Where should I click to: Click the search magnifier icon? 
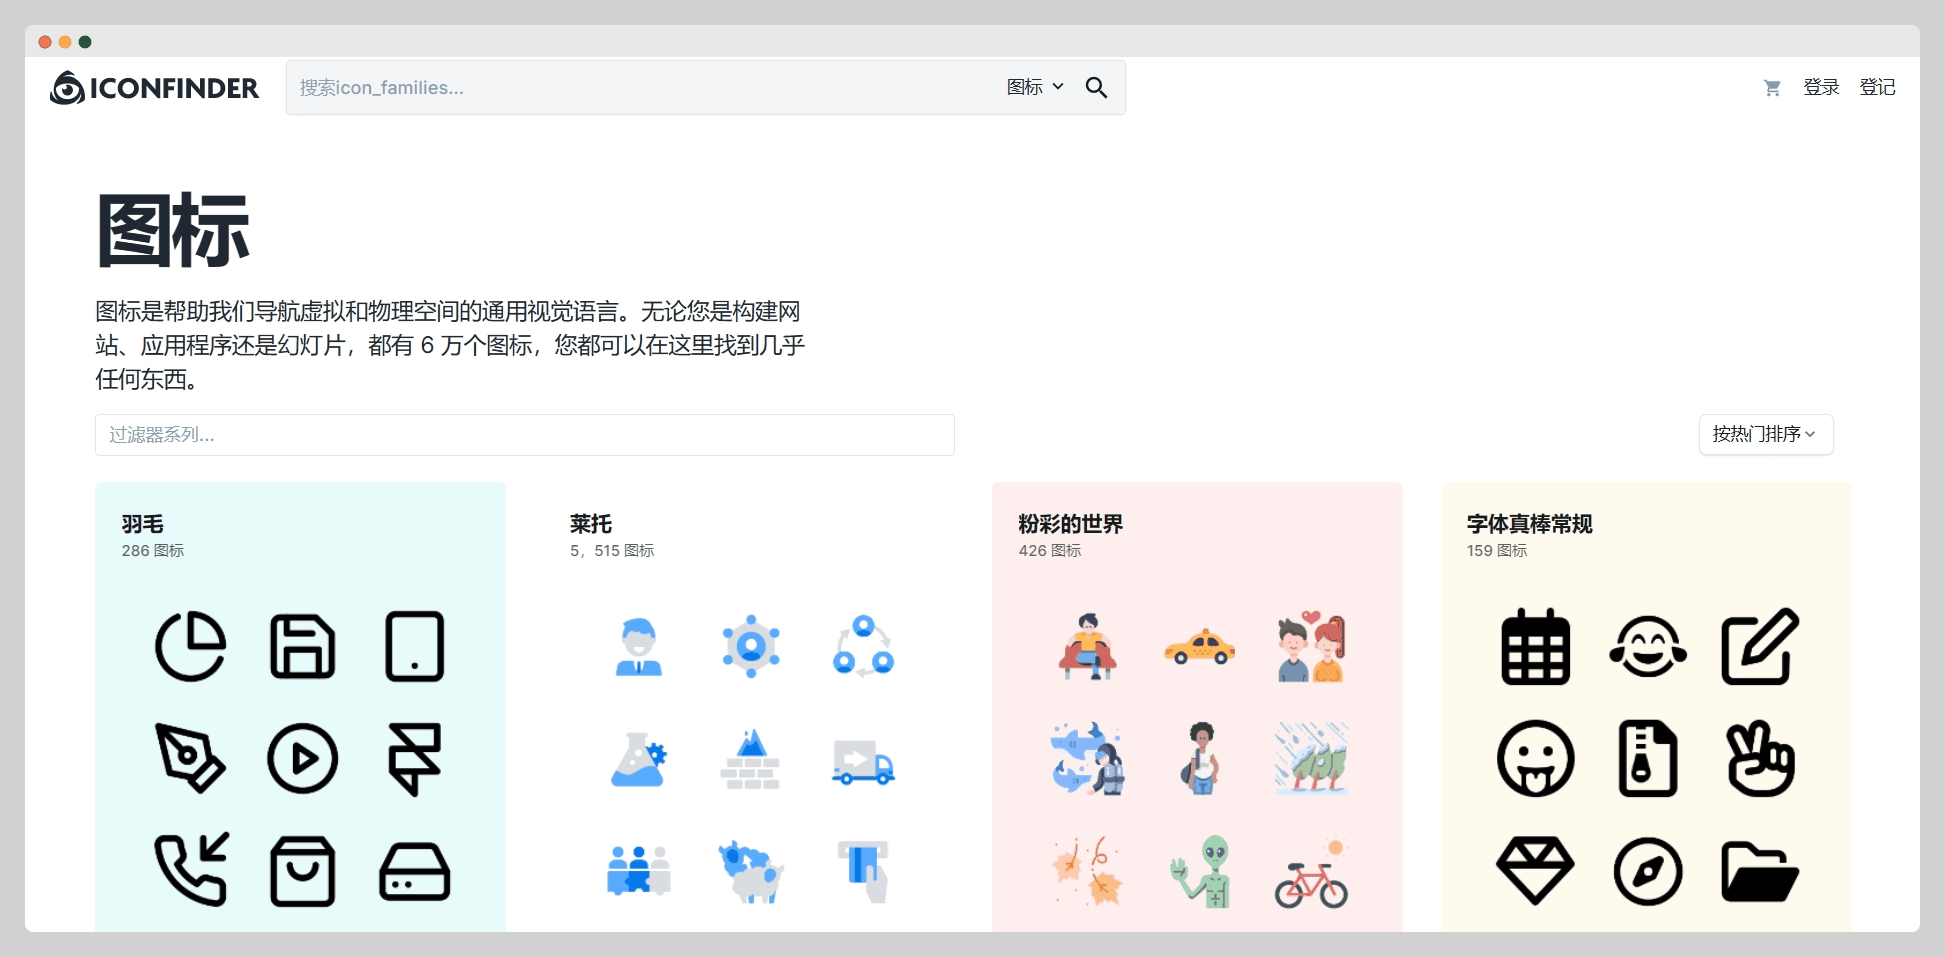(1096, 88)
